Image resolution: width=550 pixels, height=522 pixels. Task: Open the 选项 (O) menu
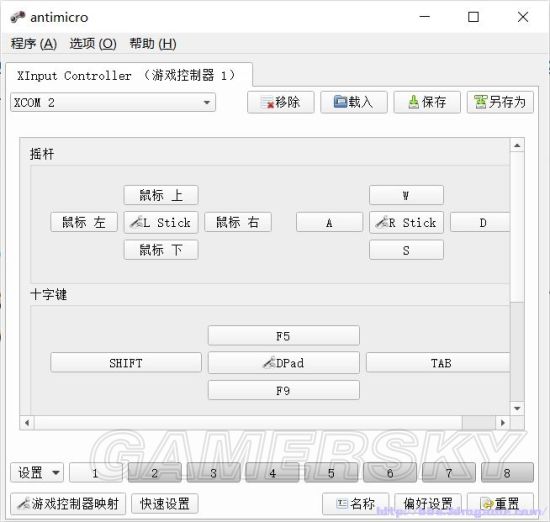(x=93, y=44)
